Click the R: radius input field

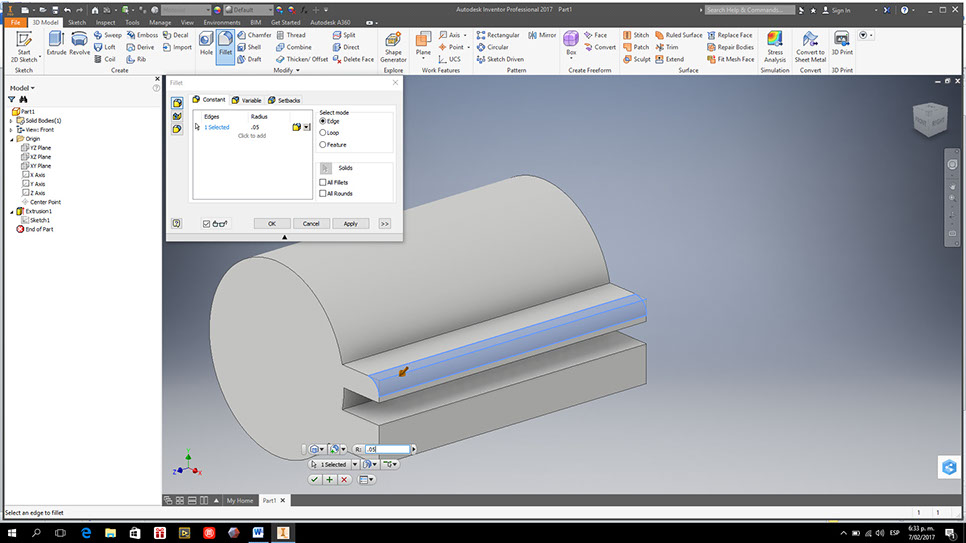pyautogui.click(x=387, y=450)
